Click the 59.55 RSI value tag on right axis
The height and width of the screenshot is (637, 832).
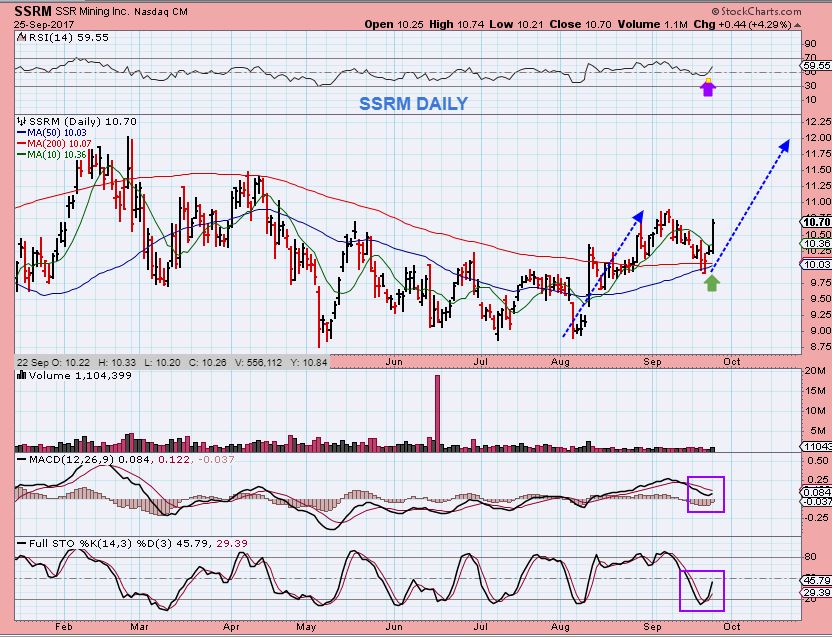coord(818,66)
